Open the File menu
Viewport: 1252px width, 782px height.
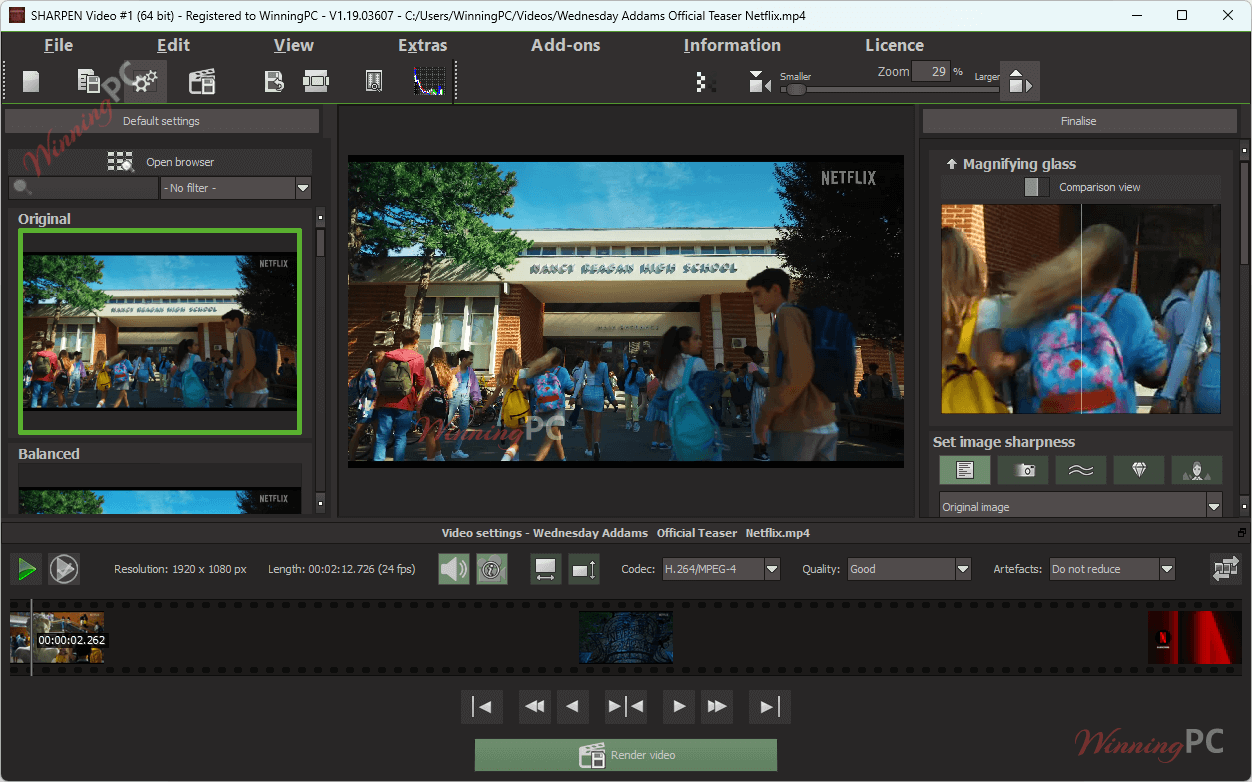[x=59, y=45]
